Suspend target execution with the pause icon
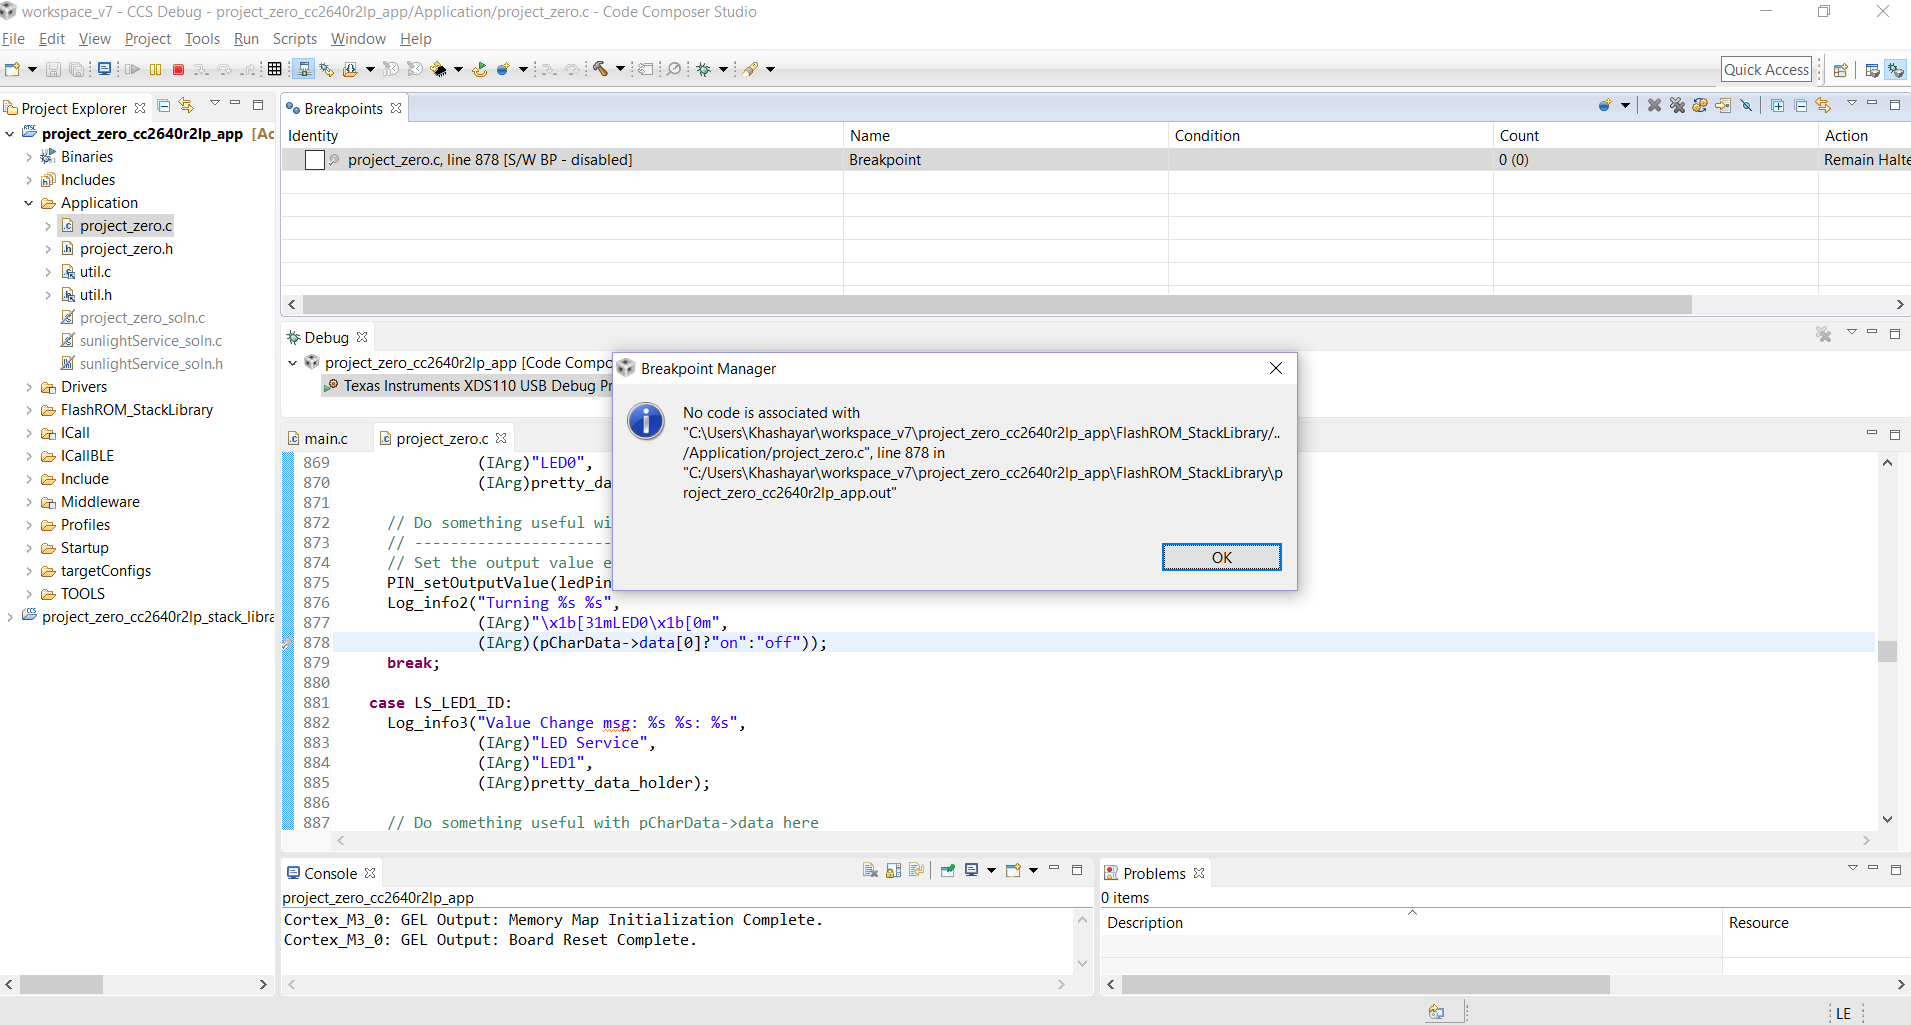Viewport: 1911px width, 1025px height. point(155,69)
